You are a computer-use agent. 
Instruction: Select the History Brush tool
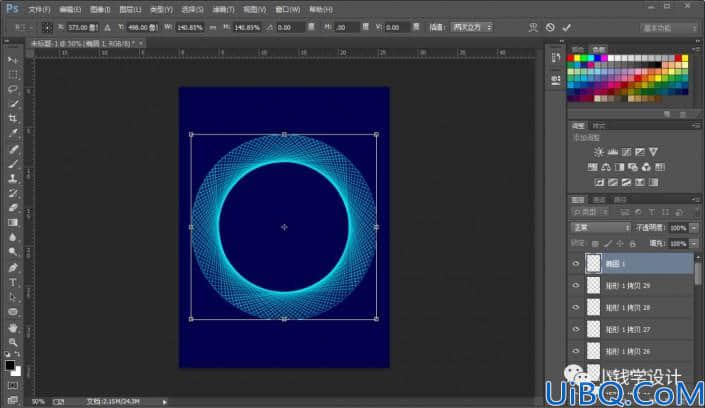[13, 193]
